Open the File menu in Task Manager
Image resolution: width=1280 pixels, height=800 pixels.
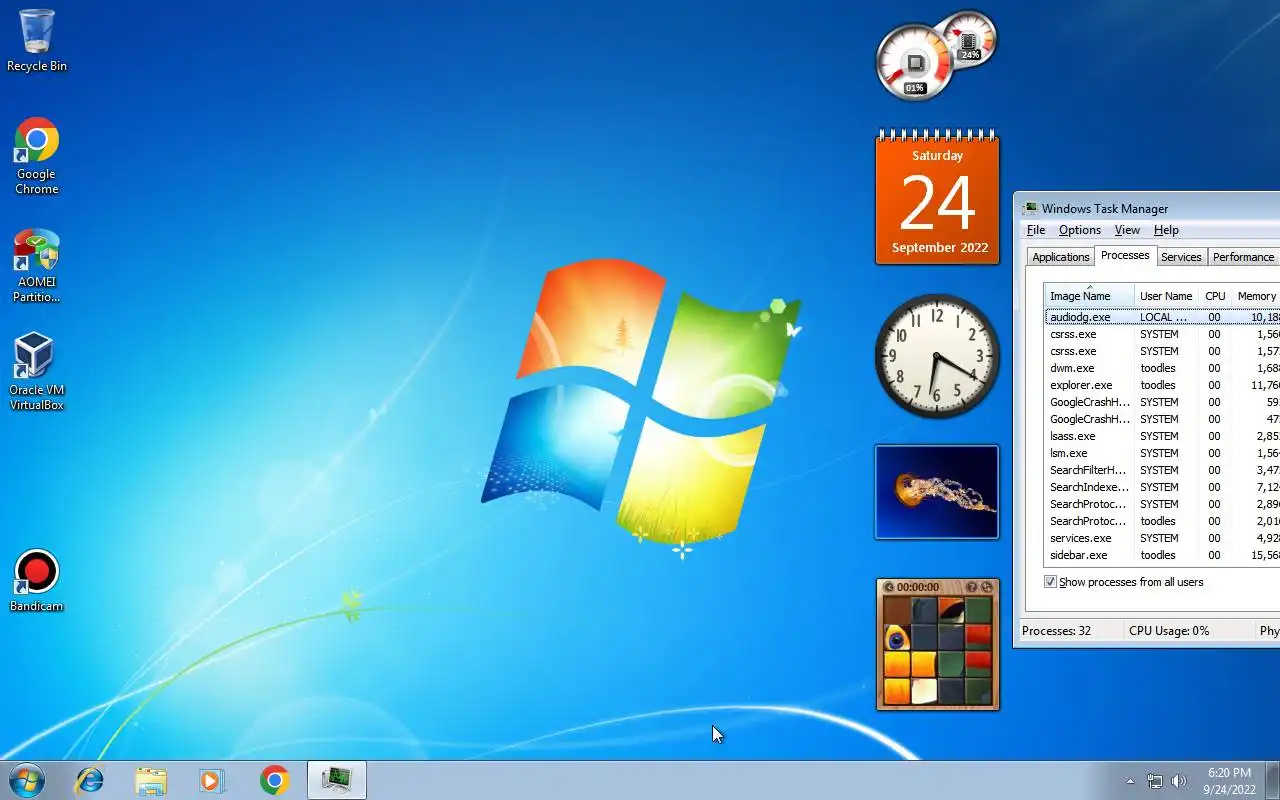[1036, 230]
